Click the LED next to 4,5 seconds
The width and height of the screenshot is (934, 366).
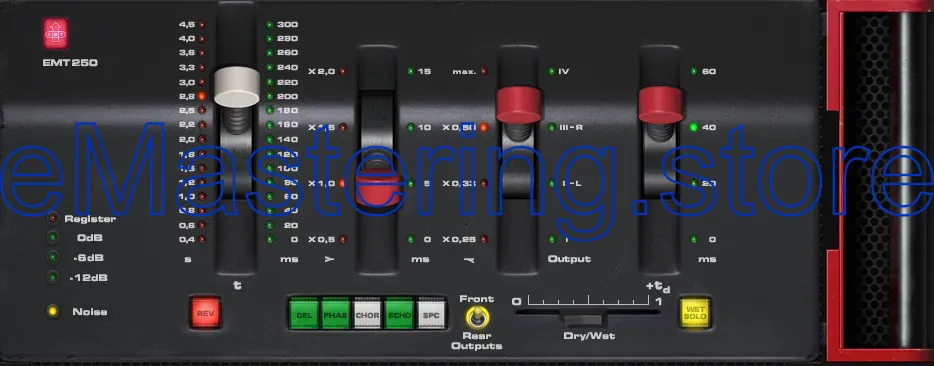point(202,24)
